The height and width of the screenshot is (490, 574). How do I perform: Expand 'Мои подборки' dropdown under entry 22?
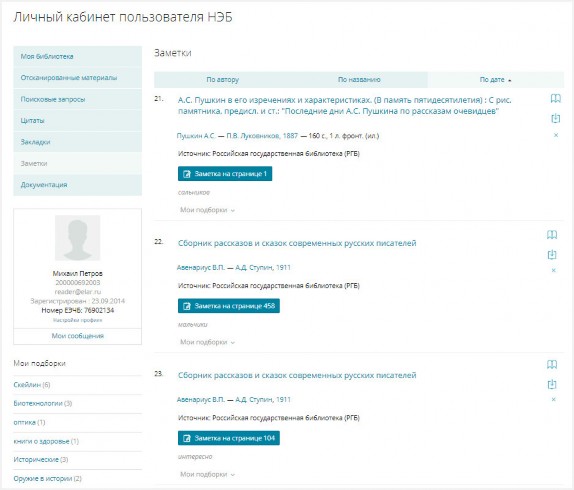(x=207, y=342)
